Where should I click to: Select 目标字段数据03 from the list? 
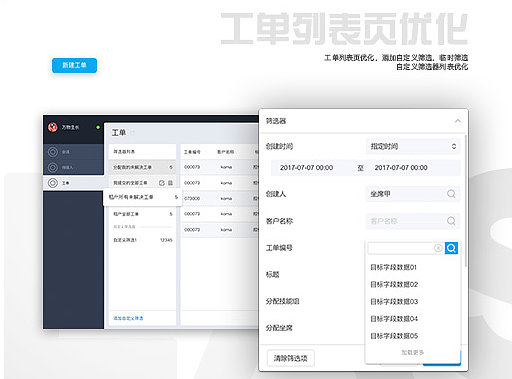[394, 302]
